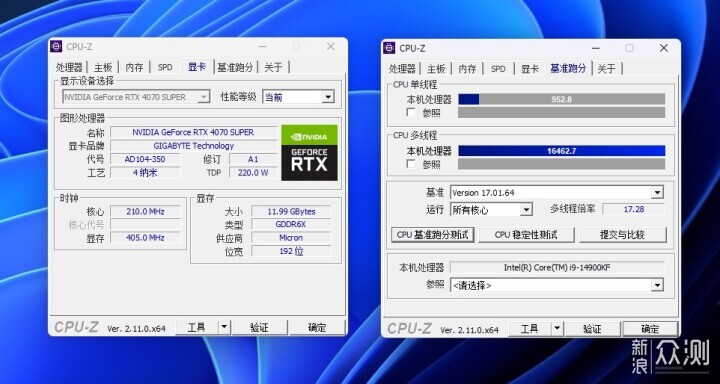Click the 工艺 4 纳米 field
This screenshot has height=384, width=720.
145,173
